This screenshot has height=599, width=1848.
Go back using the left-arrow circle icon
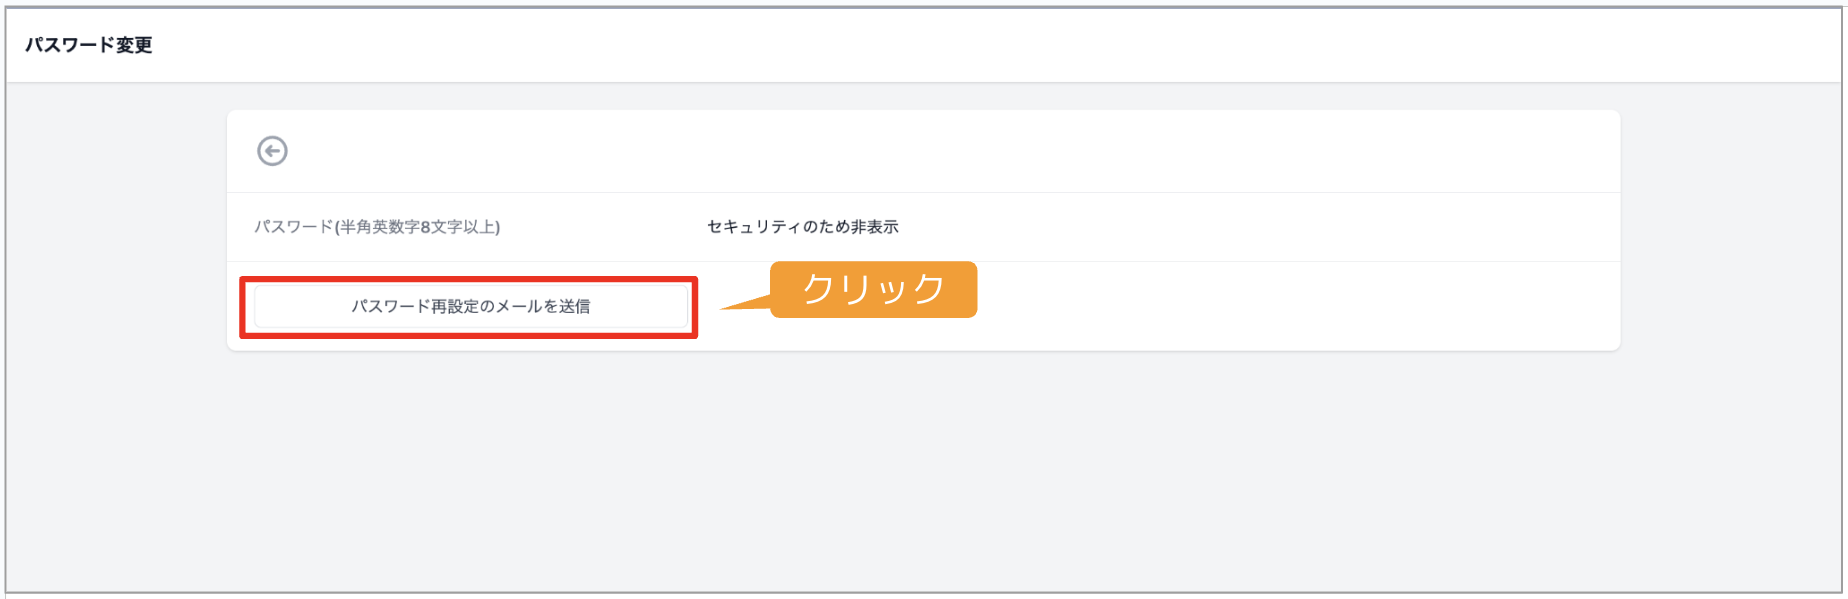coord(272,151)
